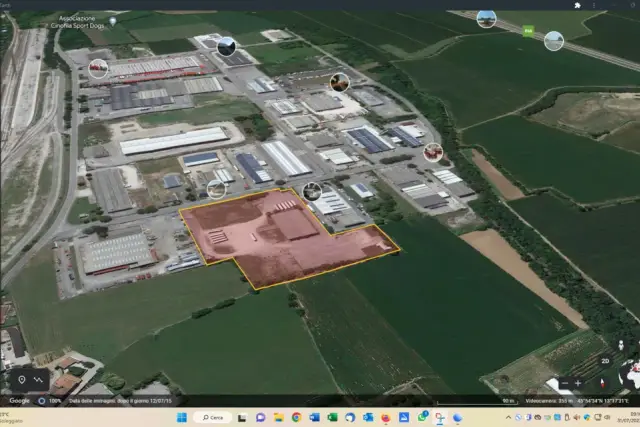Toggle the 2D view button
The width and height of the screenshot is (640, 427).
(x=605, y=361)
